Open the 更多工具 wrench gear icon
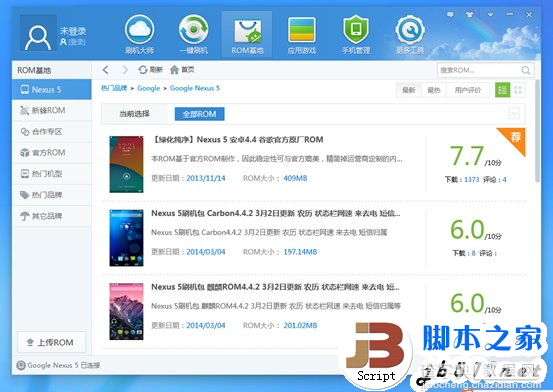This screenshot has height=392, width=553. pos(409,34)
